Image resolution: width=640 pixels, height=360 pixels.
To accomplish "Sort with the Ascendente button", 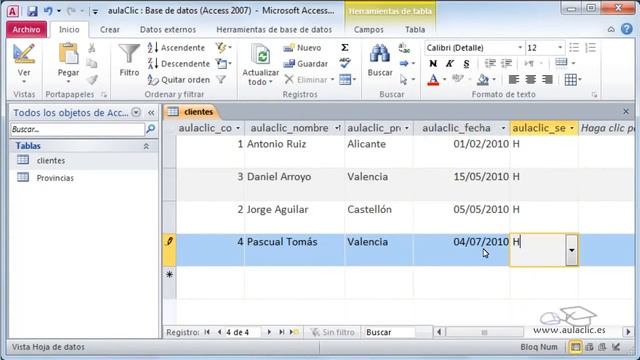I will (176, 48).
